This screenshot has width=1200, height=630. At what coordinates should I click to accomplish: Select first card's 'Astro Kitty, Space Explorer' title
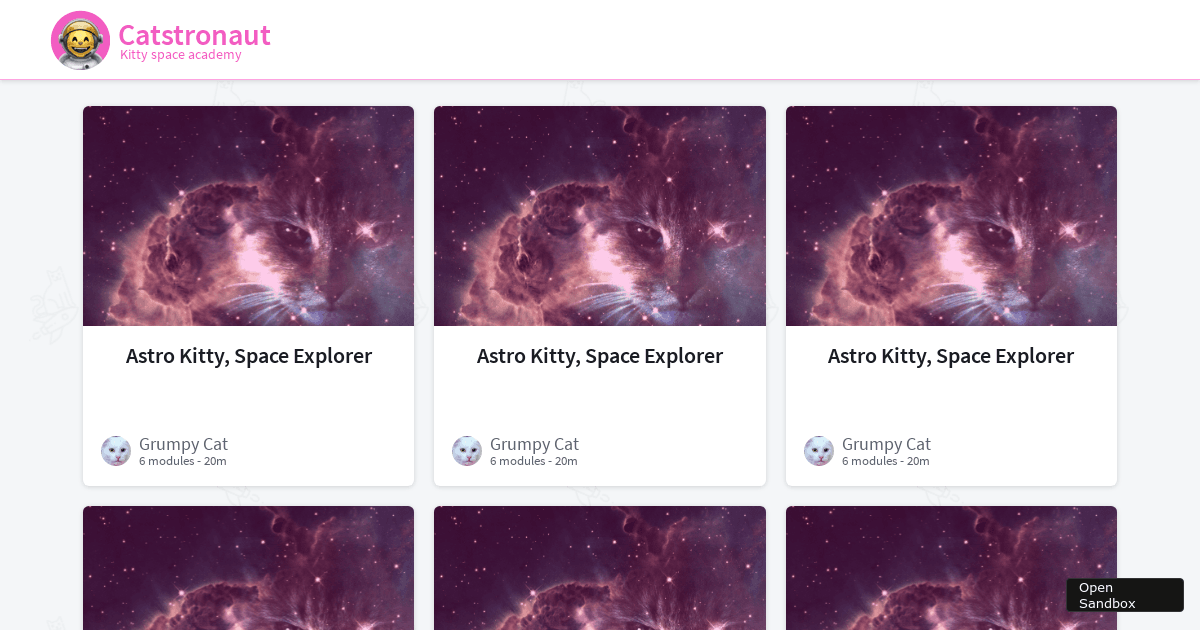[249, 356]
